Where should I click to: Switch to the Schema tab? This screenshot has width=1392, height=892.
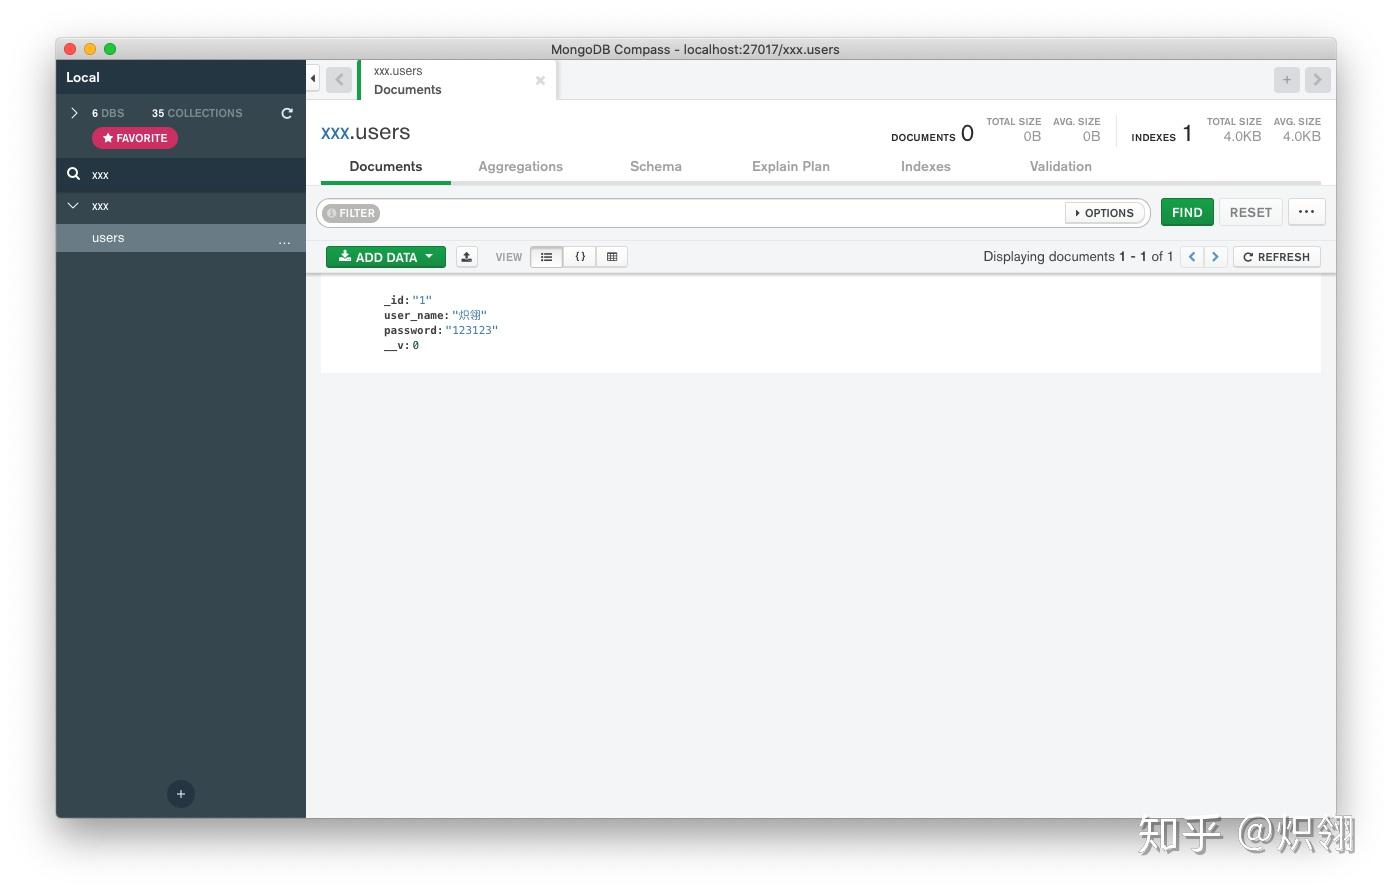[655, 166]
